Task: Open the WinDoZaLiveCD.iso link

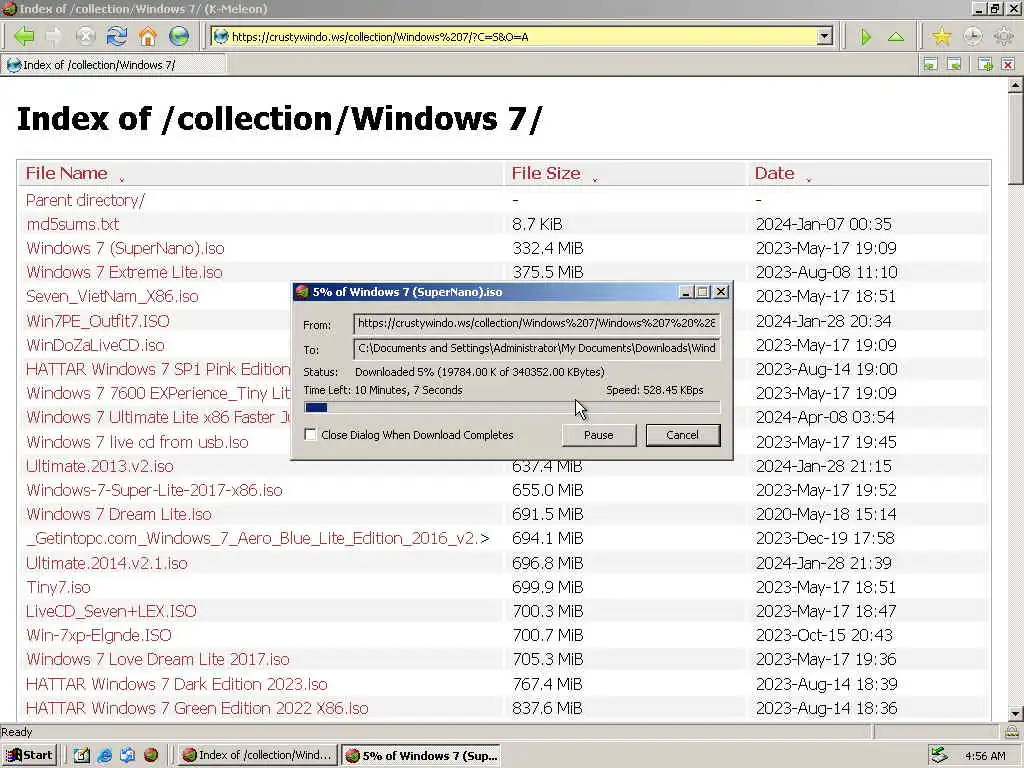Action: click(95, 345)
